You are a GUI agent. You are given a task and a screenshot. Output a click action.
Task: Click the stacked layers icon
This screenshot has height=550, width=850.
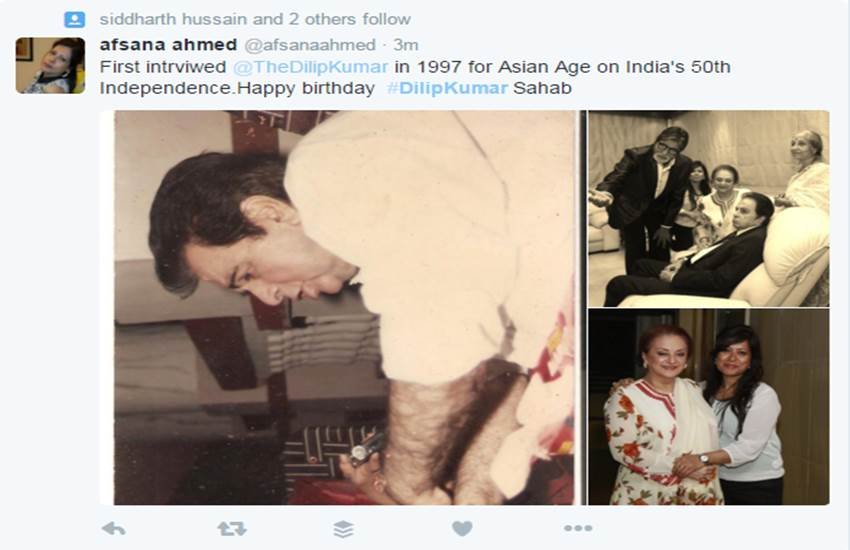(344, 529)
